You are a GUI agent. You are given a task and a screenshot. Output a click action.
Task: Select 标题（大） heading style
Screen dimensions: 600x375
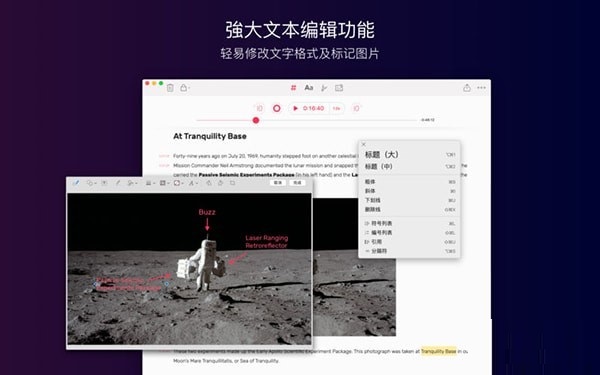tap(409, 155)
